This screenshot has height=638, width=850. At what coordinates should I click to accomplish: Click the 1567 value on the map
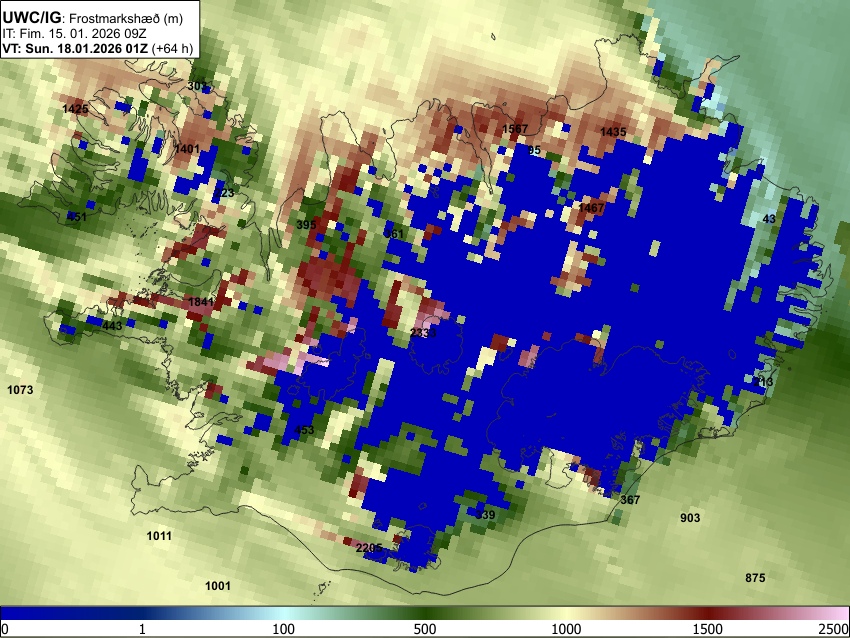pos(515,129)
